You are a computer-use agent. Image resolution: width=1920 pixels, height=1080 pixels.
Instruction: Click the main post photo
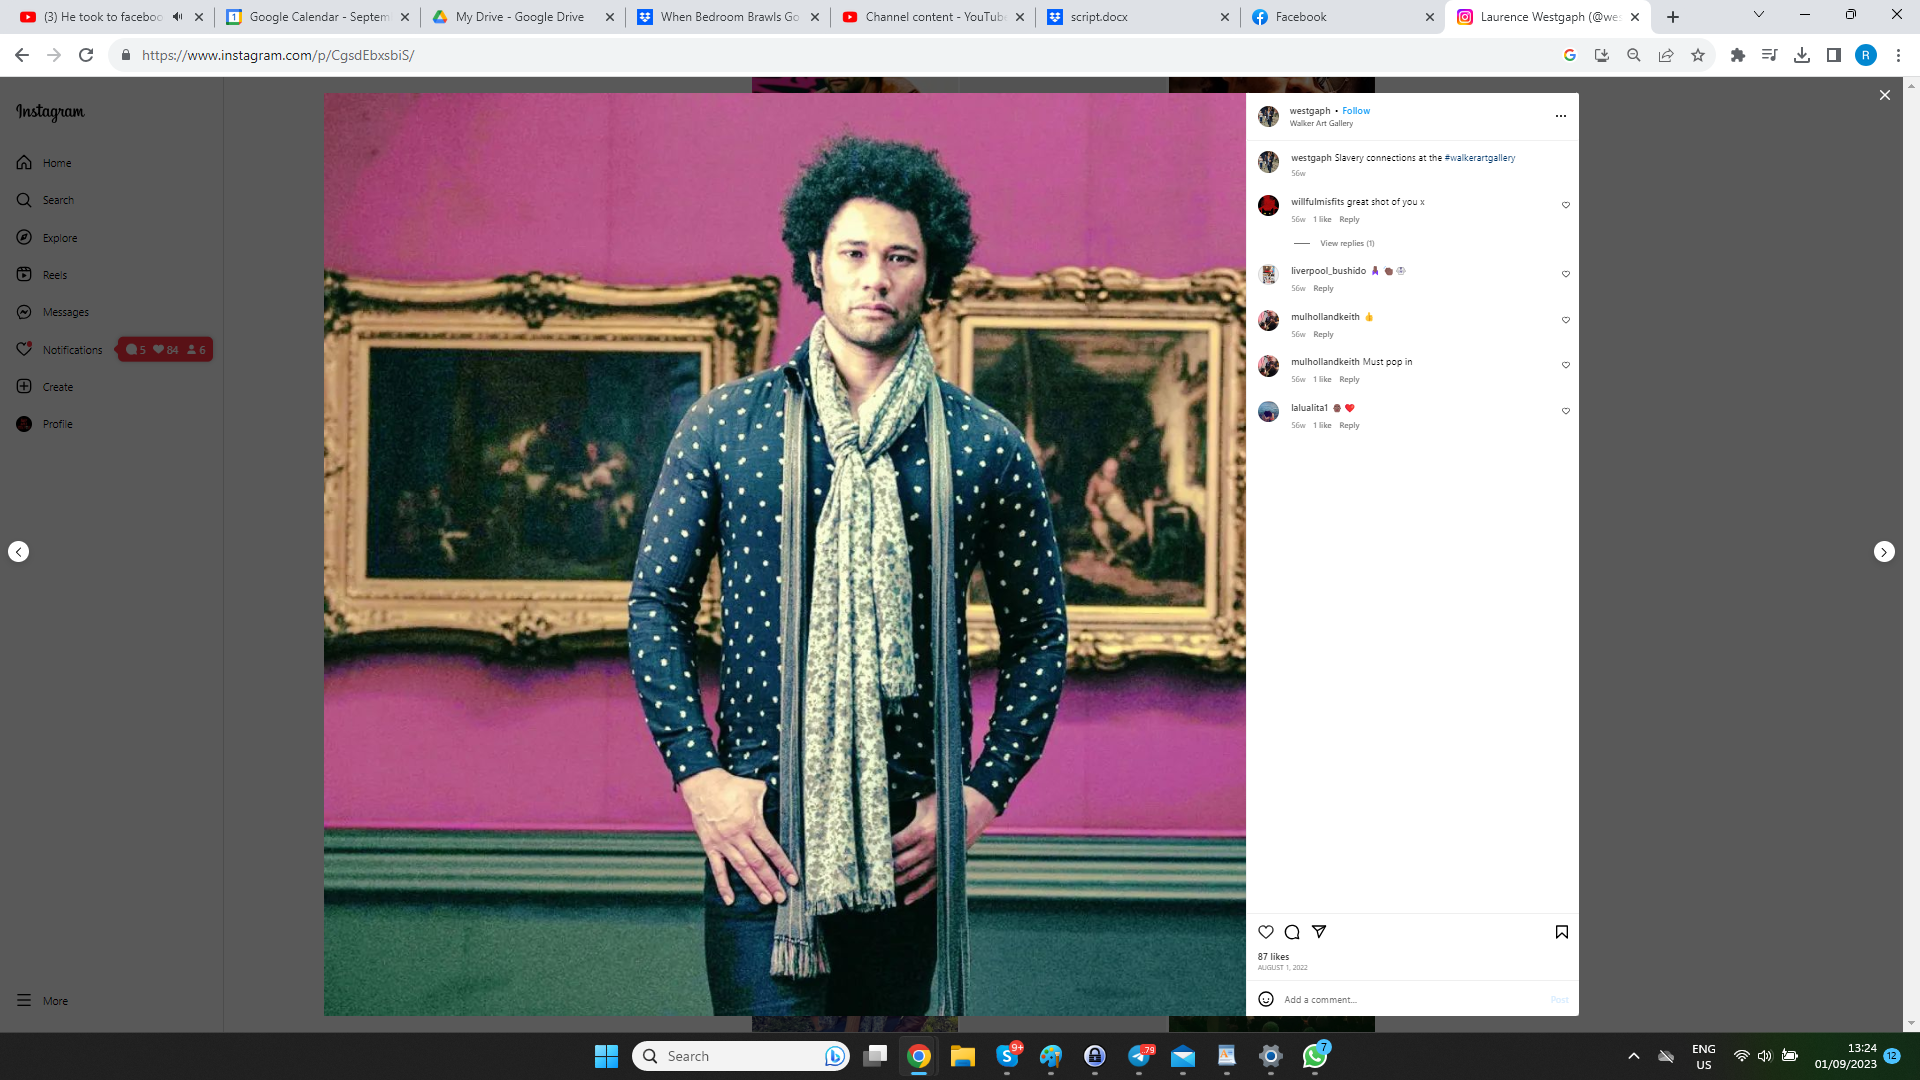[784, 555]
